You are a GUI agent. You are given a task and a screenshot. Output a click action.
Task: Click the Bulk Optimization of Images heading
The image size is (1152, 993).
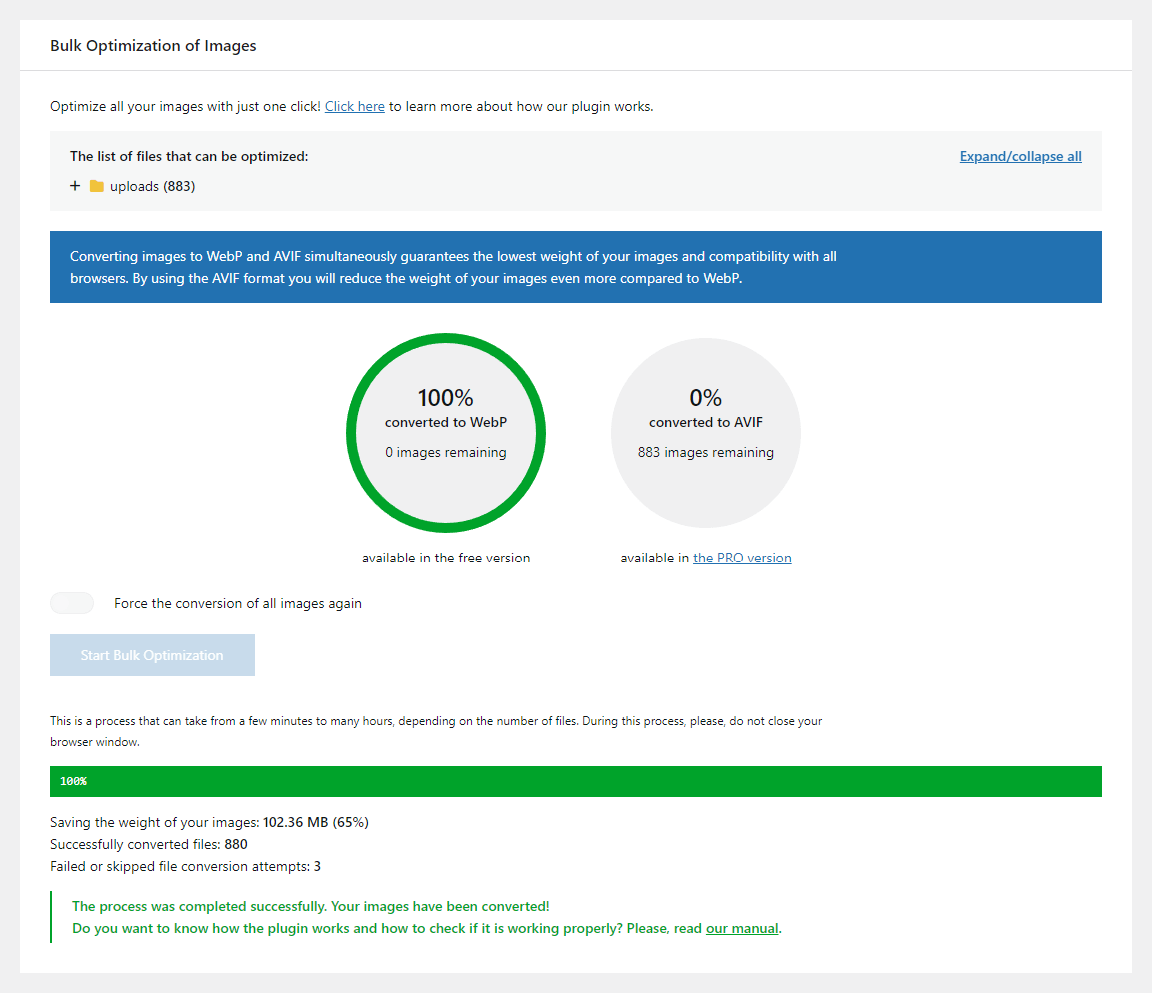click(153, 45)
